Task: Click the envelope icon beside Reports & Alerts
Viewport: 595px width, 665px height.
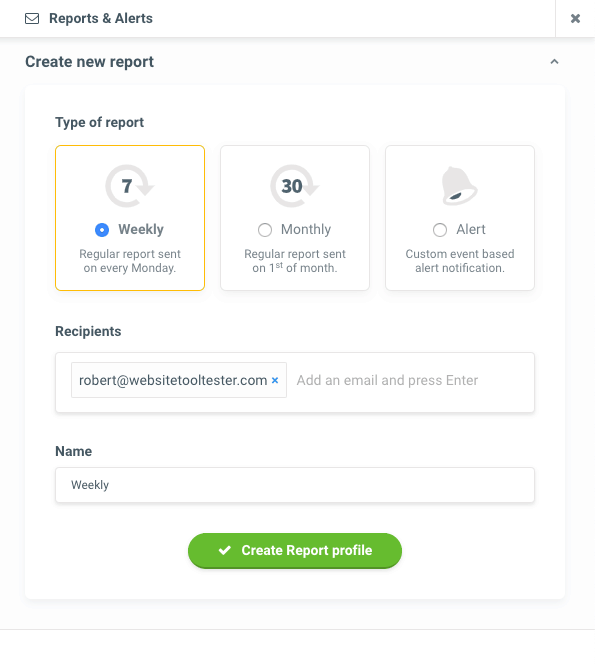Action: pyautogui.click(x=32, y=19)
